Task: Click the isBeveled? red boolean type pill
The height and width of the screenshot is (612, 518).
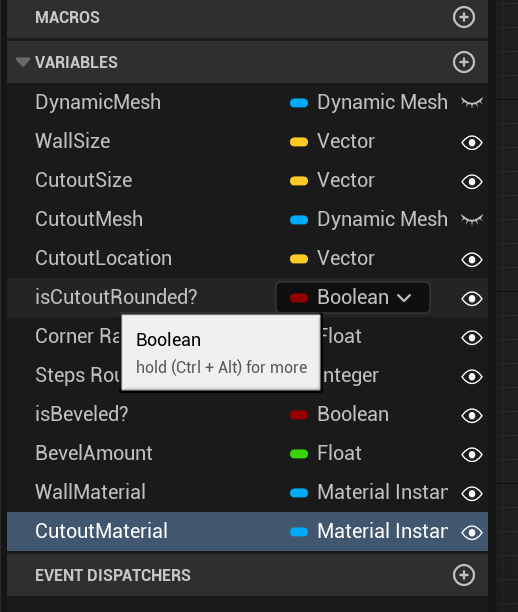Action: 299,415
